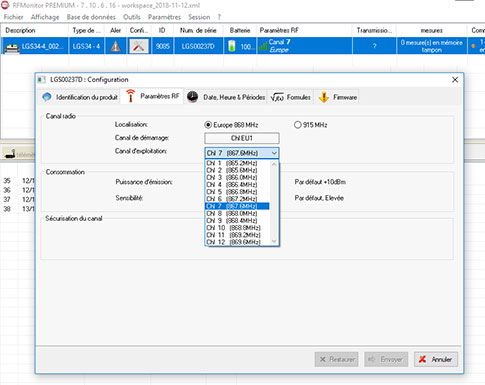Switch to Identification du produit tab

[80, 97]
